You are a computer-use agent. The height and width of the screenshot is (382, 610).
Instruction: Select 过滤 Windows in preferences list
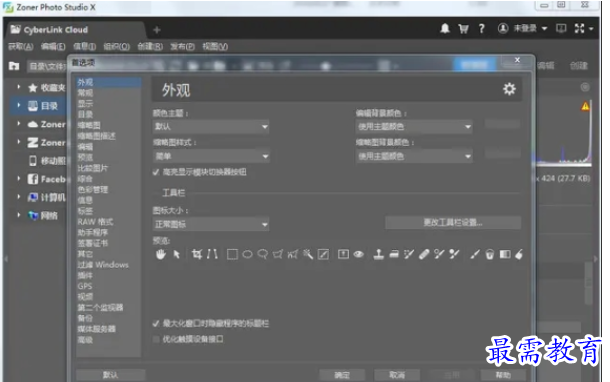point(103,265)
